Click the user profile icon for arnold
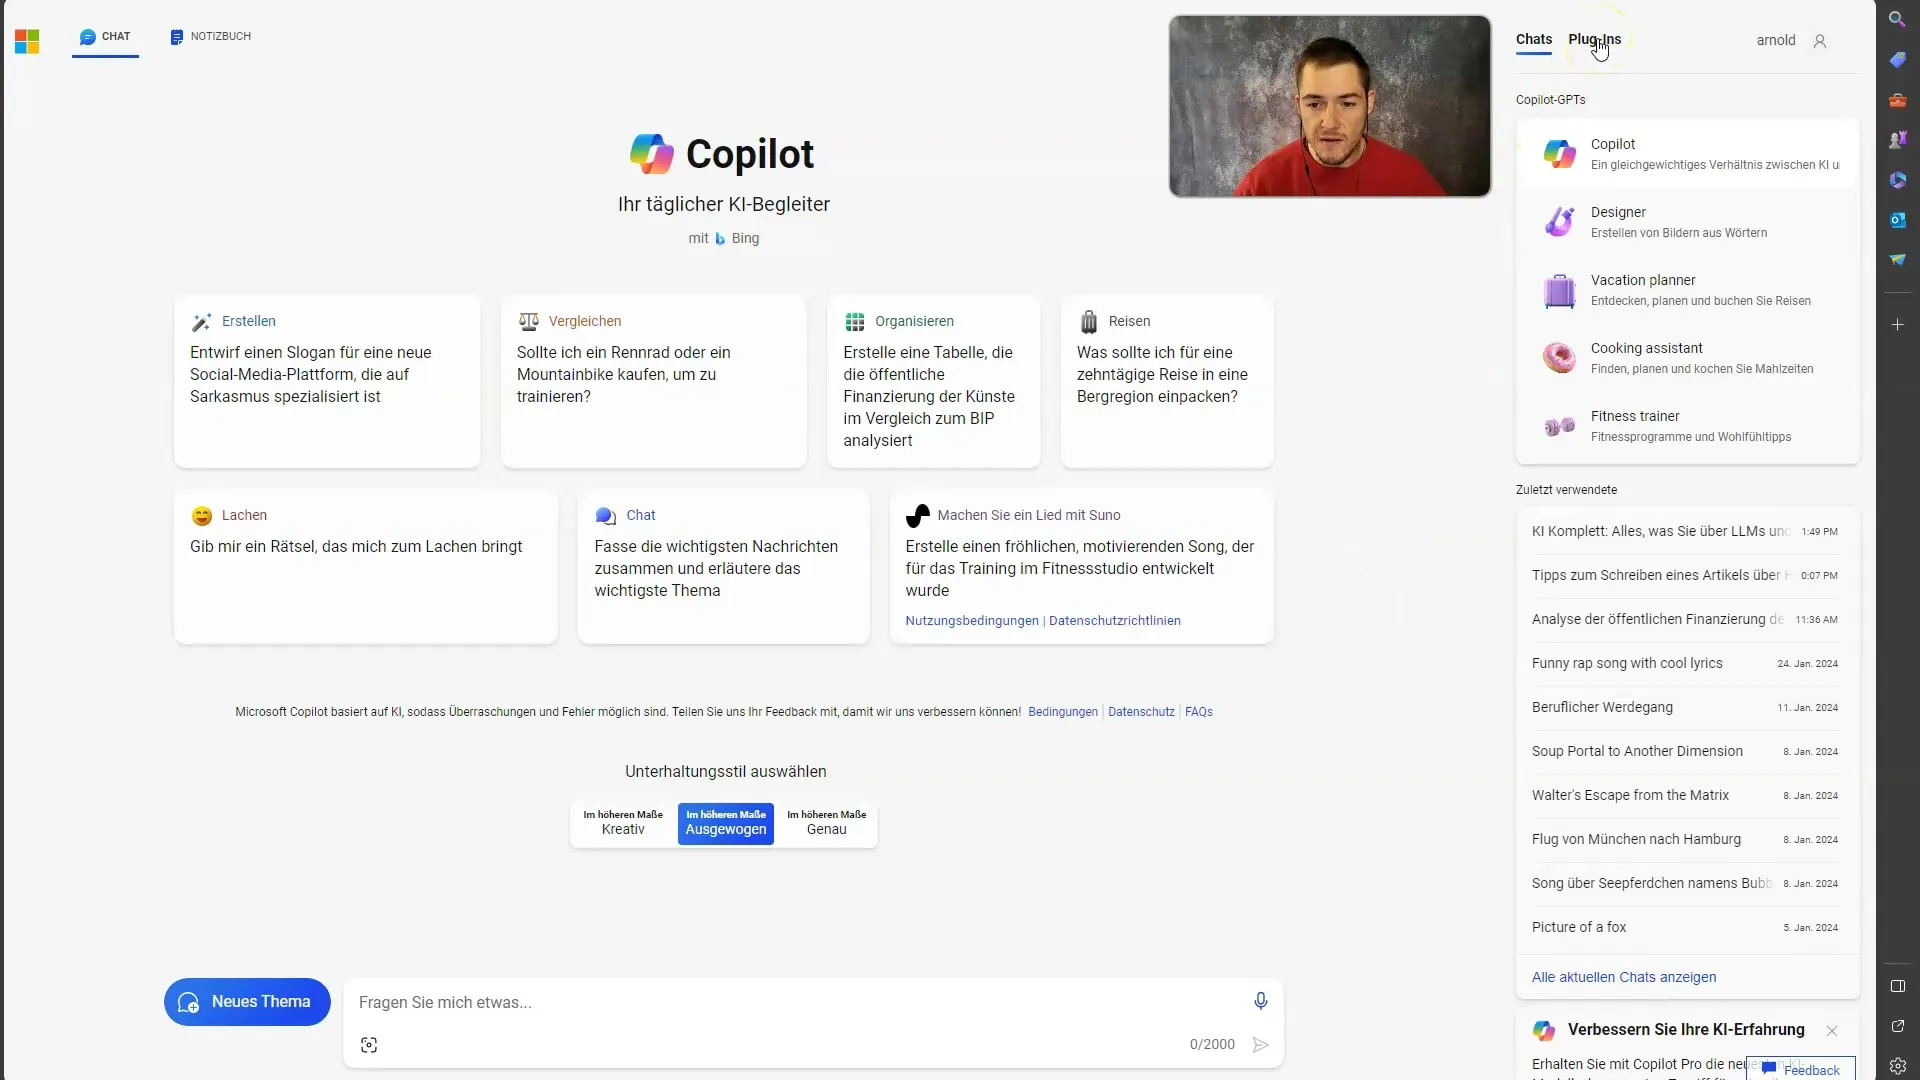Screen dimensions: 1920x1080 (x=1820, y=40)
